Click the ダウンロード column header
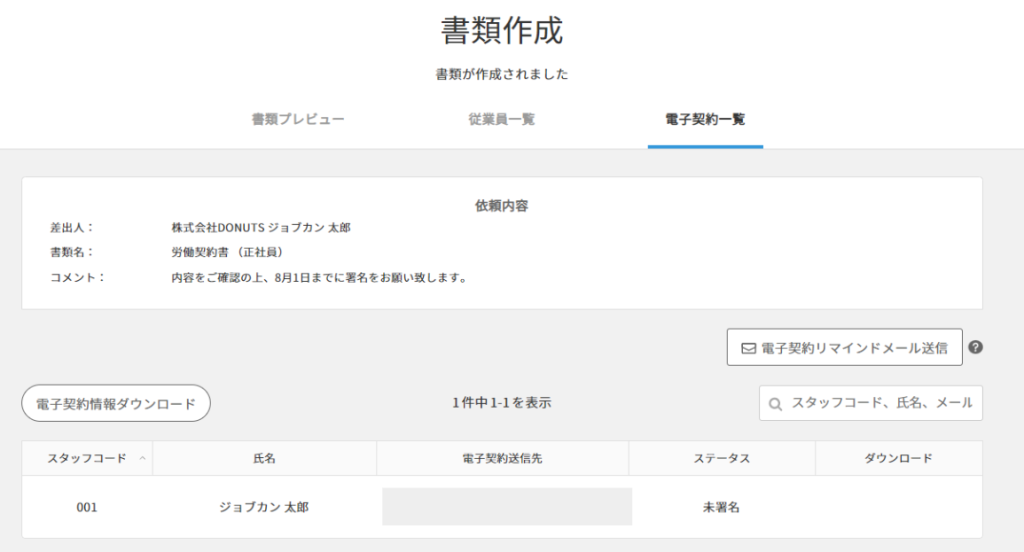1024x552 pixels. [x=899, y=459]
